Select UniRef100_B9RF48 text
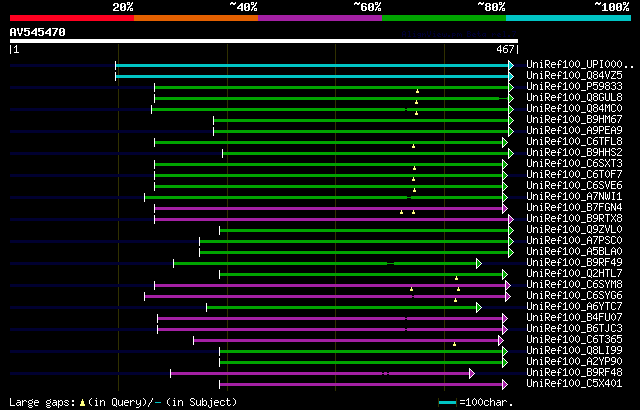Viewport: 640px width, 410px height. click(574, 373)
